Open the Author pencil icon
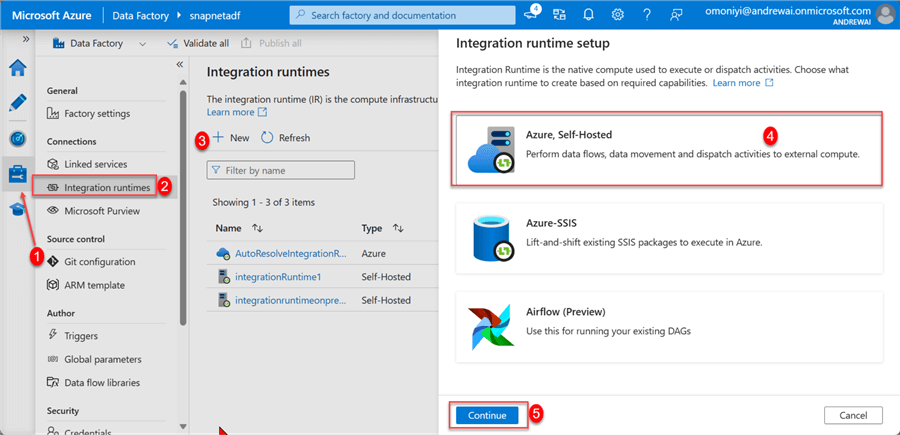This screenshot has width=900, height=435. [x=18, y=103]
